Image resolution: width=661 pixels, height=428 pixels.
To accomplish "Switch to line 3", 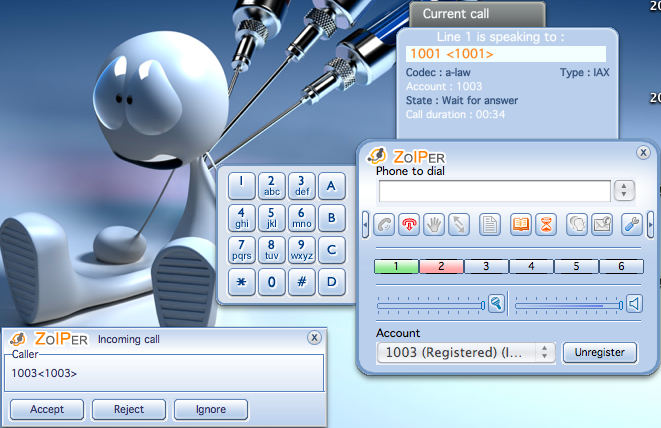I will 486,266.
